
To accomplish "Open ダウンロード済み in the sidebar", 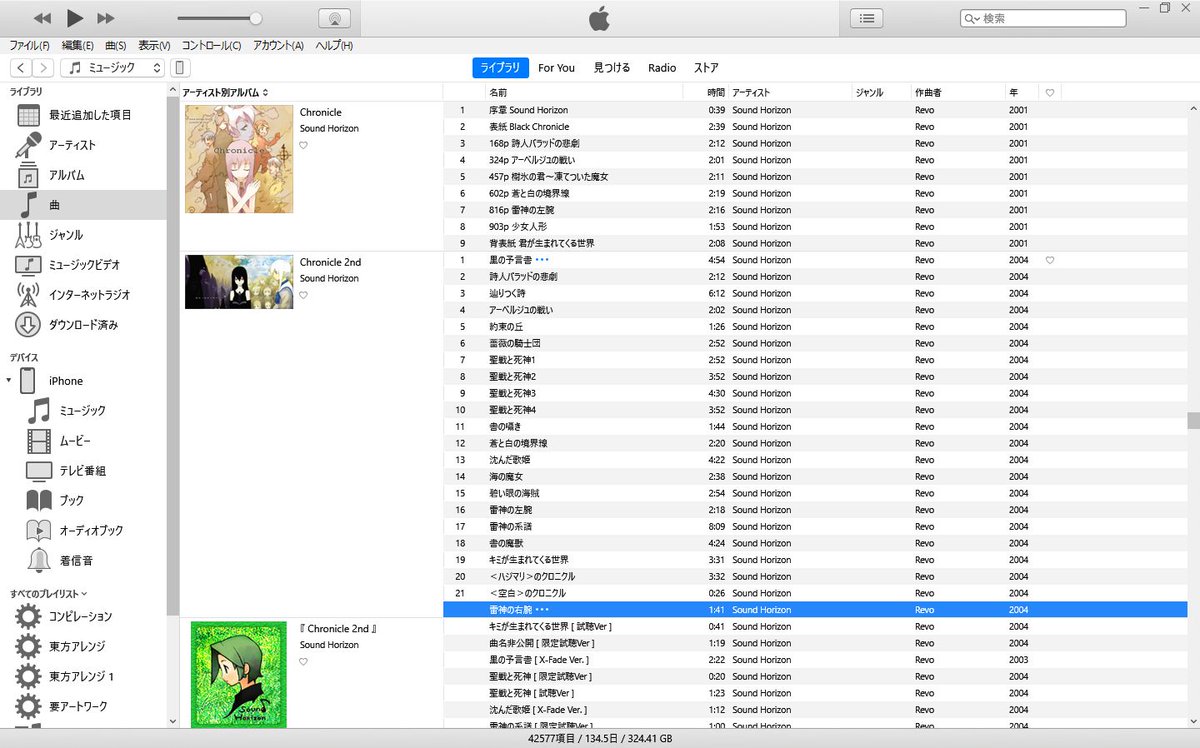I will [x=84, y=325].
